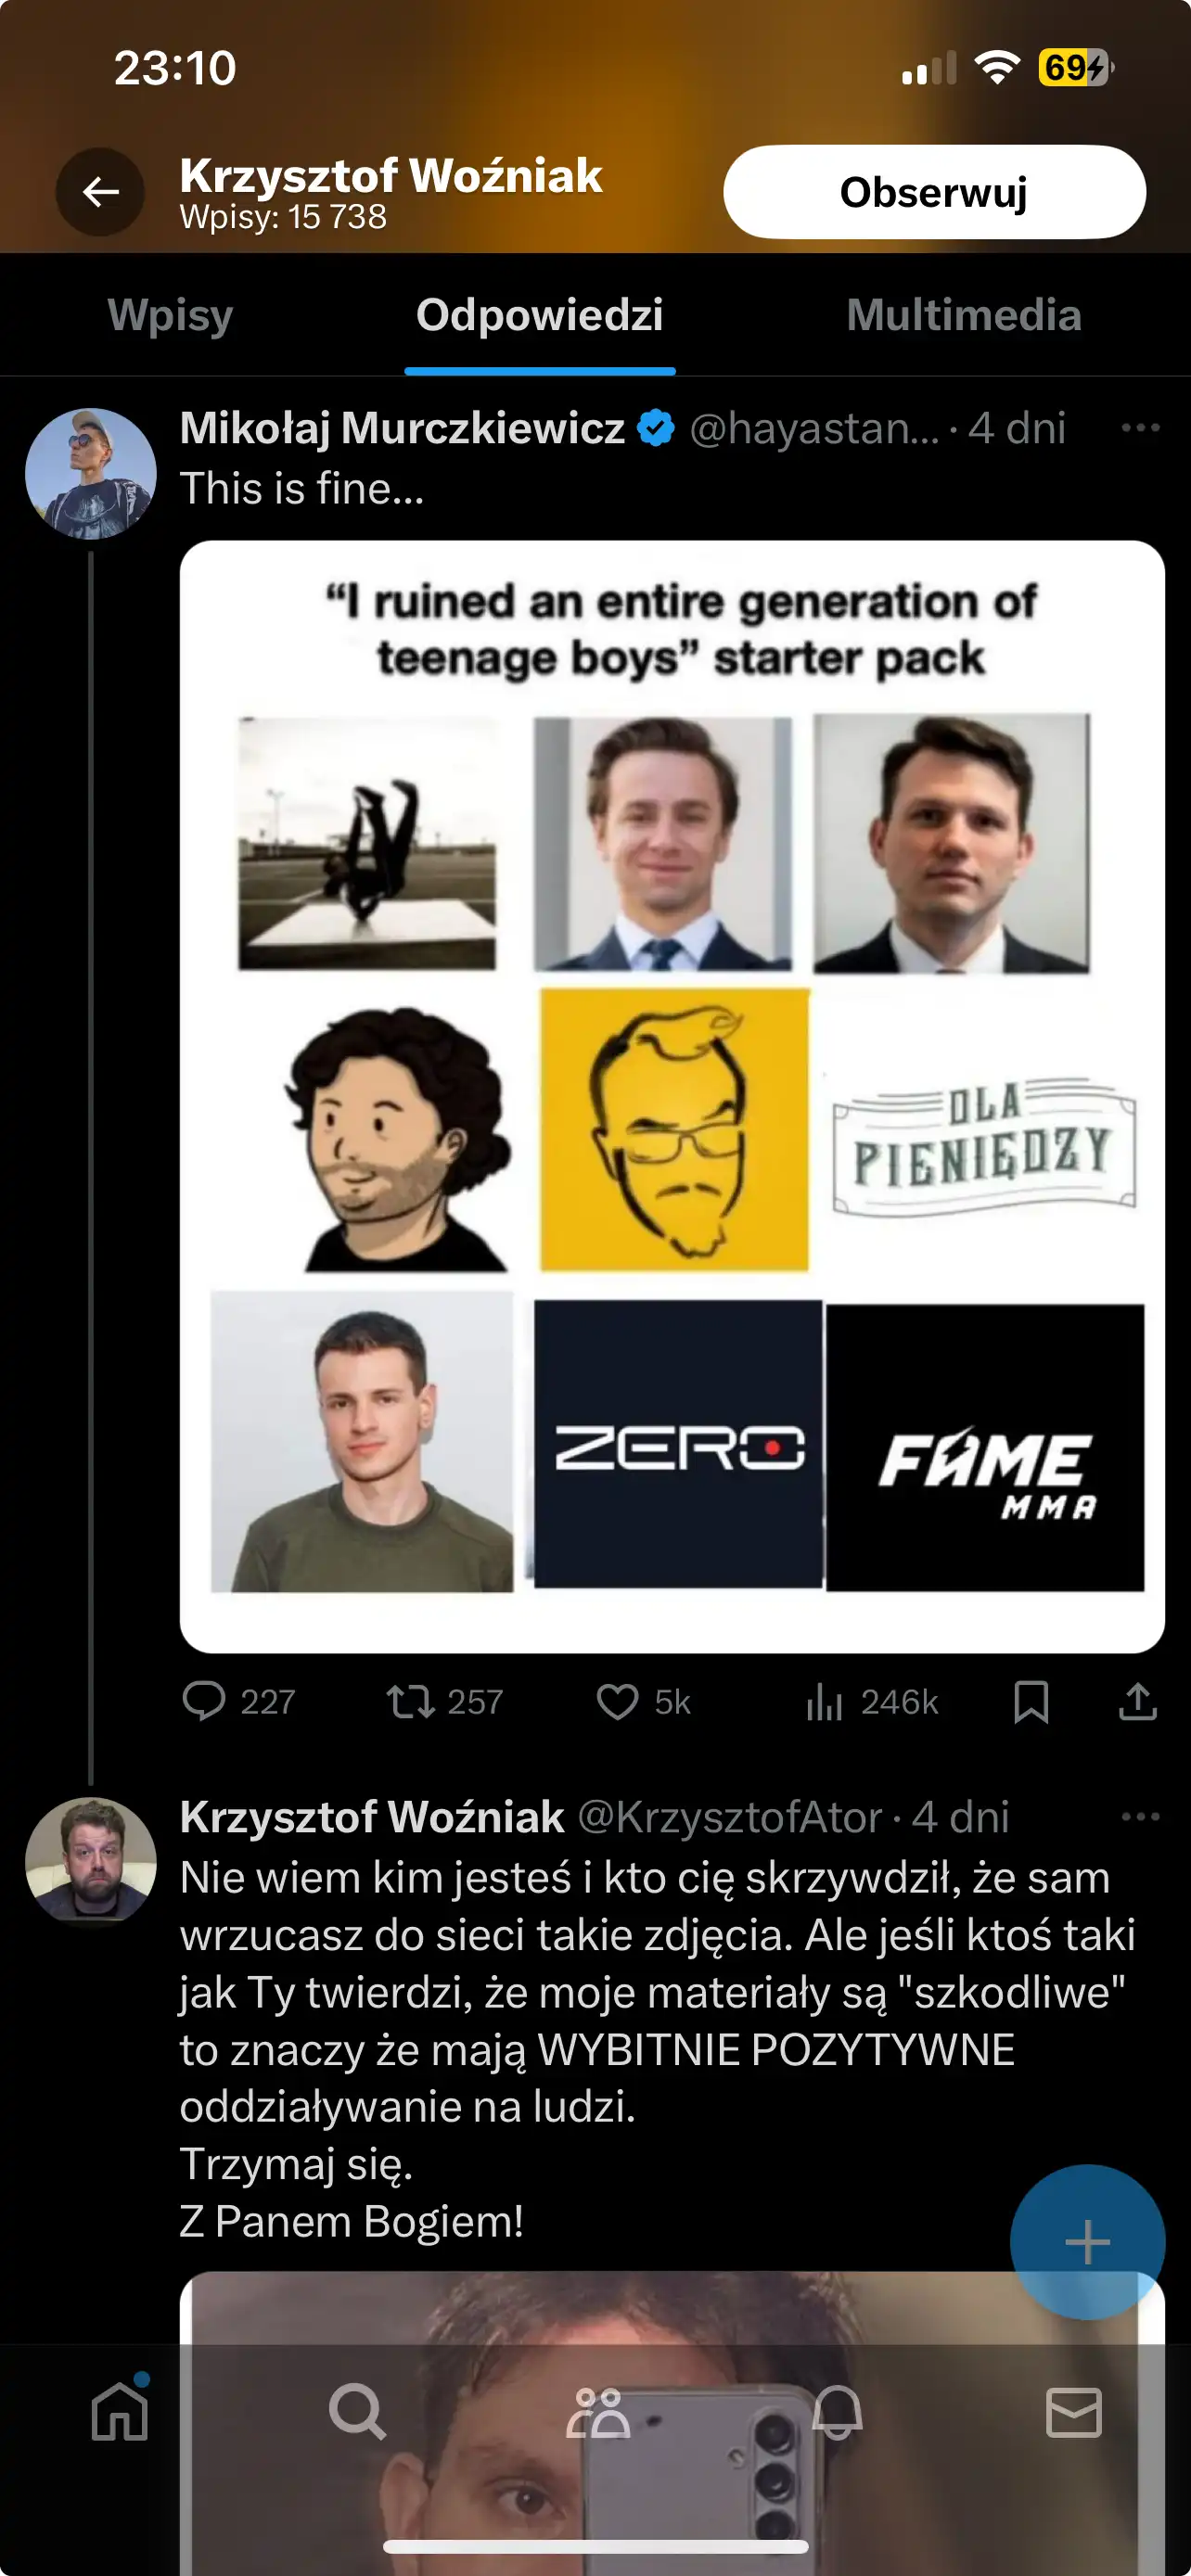
Task: Tap the blue compose plus button
Action: click(1086, 2241)
